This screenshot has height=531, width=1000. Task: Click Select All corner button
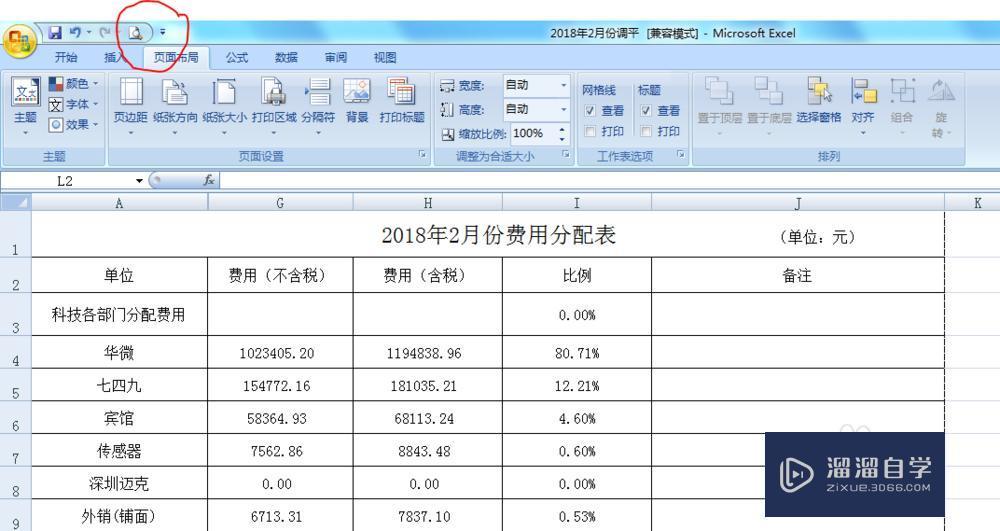click(15, 203)
